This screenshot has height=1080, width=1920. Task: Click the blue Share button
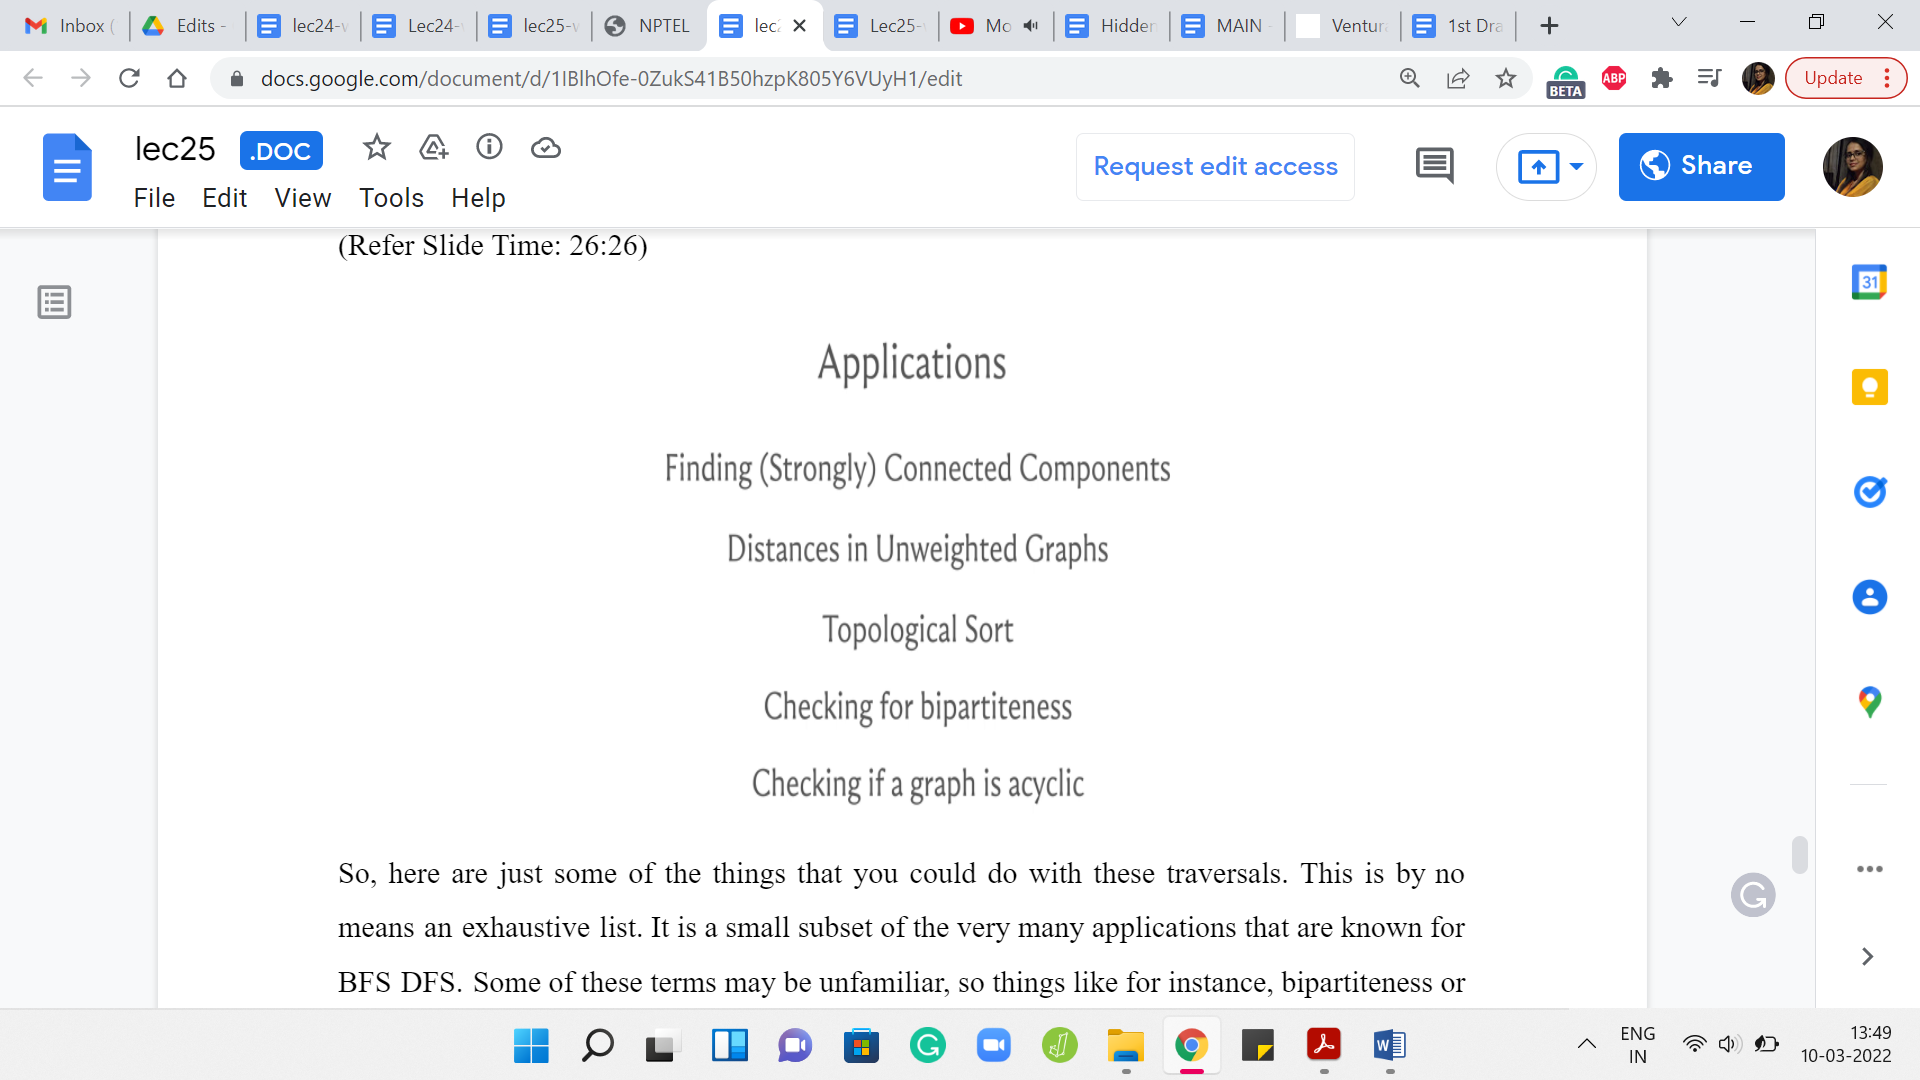click(x=1701, y=166)
